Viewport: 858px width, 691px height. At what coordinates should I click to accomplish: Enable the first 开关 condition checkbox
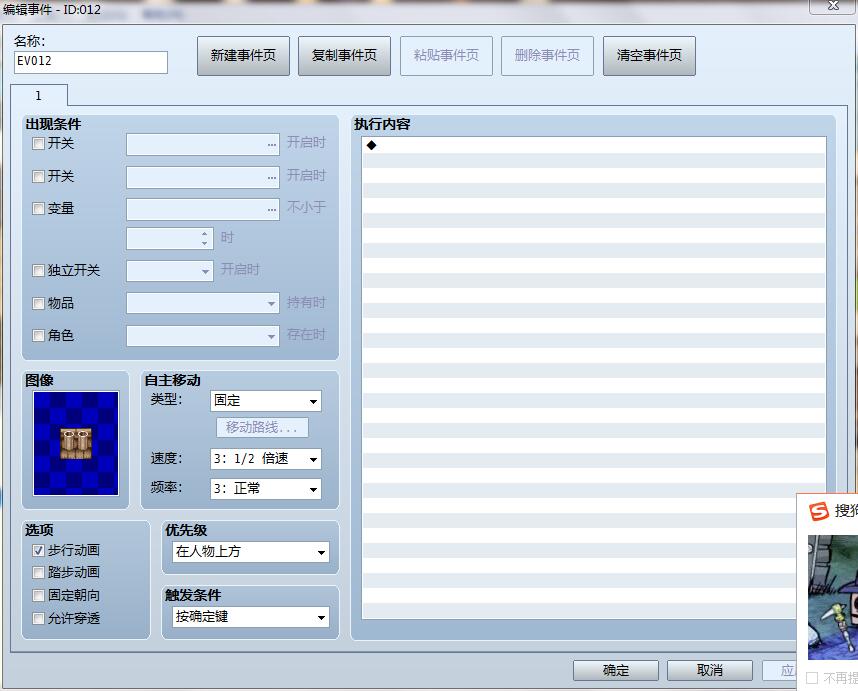click(x=38, y=144)
